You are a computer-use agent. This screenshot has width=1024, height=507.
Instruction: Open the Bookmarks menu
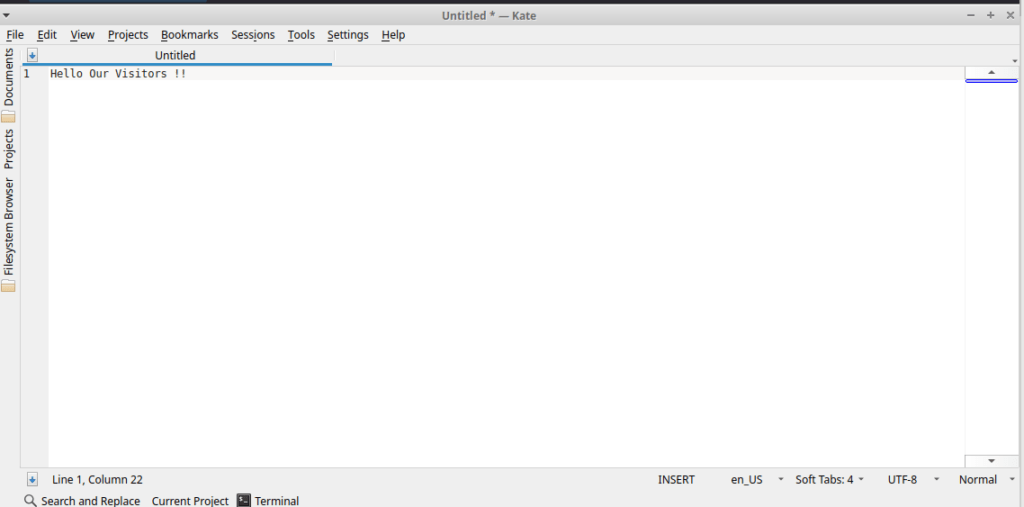coord(189,35)
